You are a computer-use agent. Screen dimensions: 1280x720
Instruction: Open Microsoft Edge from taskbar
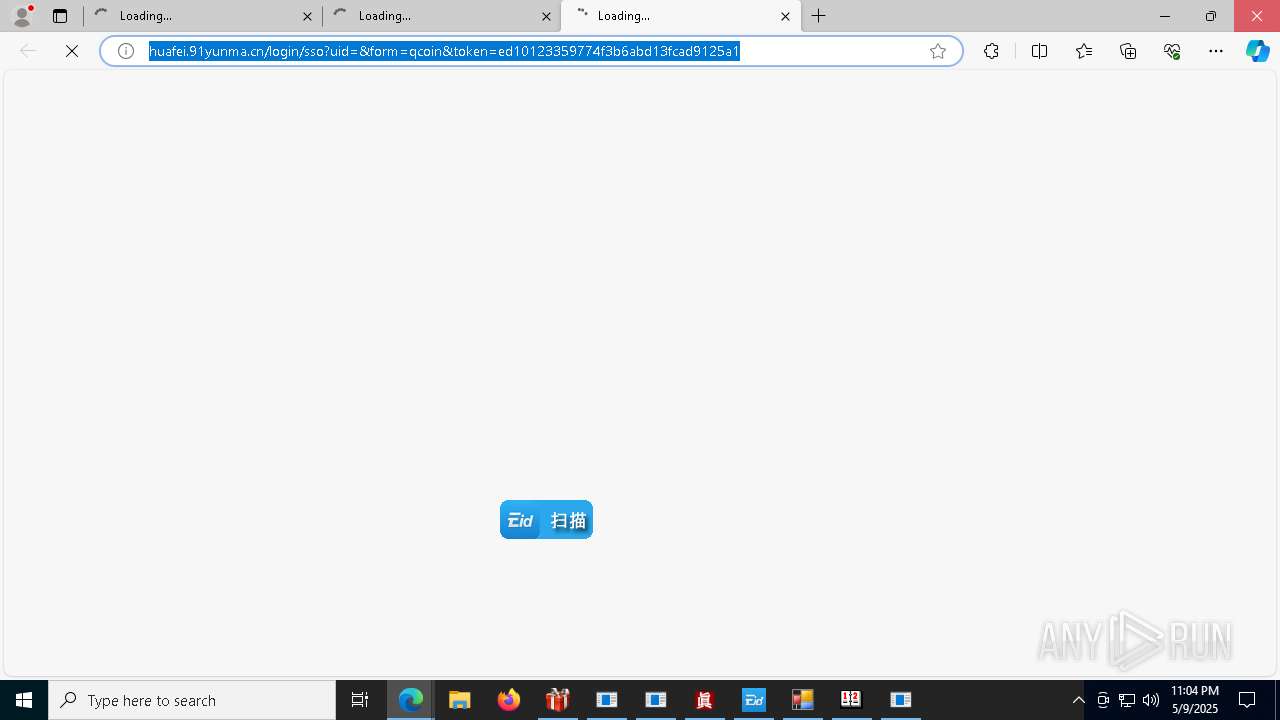(411, 700)
